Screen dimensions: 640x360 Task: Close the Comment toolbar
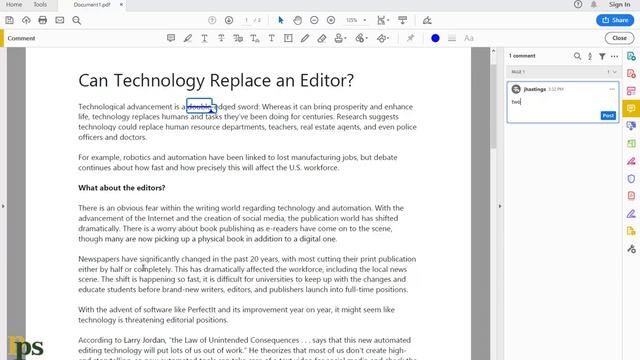619,38
